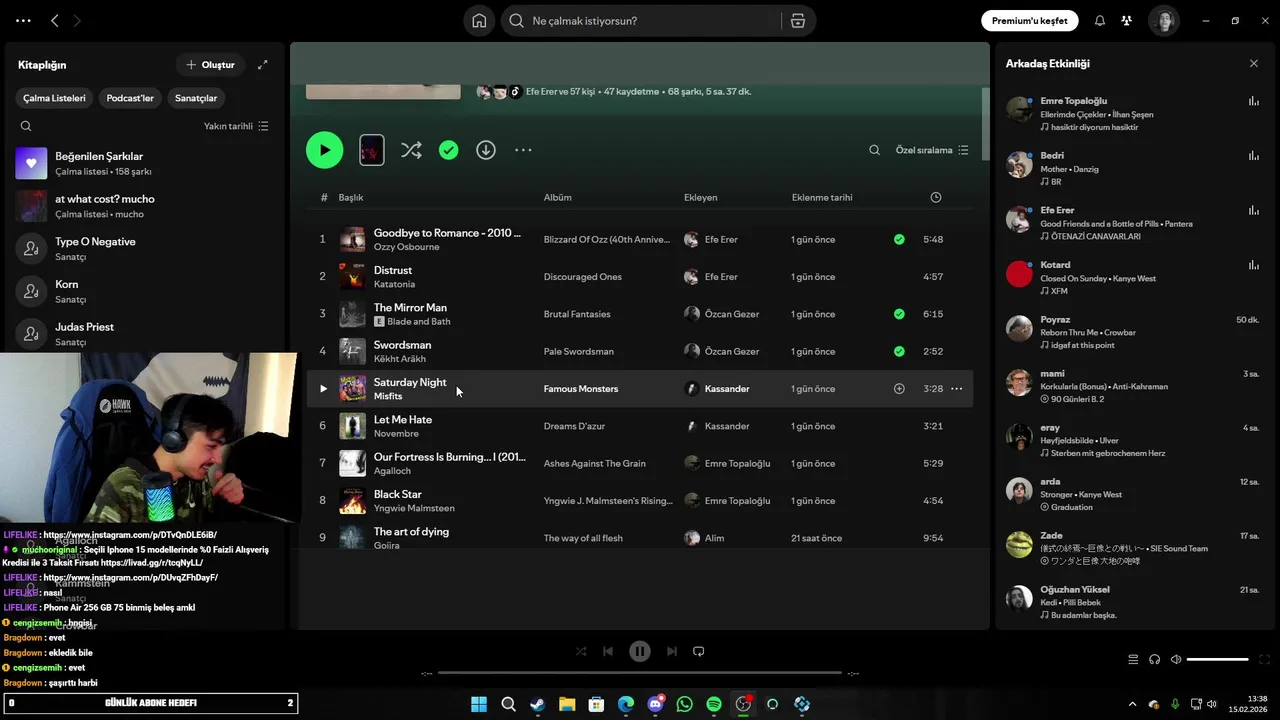This screenshot has height=720, width=1280.
Task: Open File Explorer from the taskbar
Action: coord(567,704)
